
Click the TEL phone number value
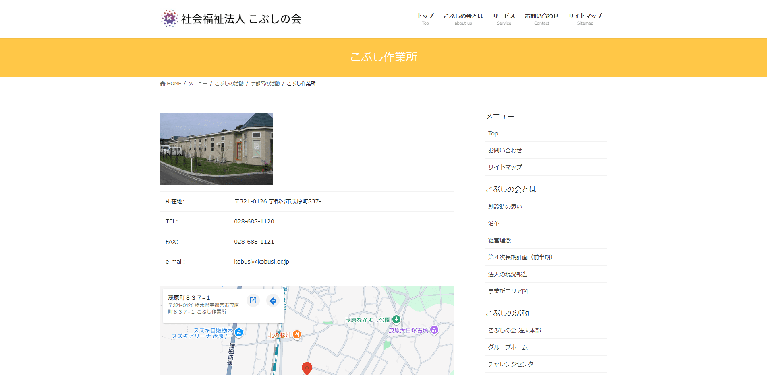[x=254, y=221]
